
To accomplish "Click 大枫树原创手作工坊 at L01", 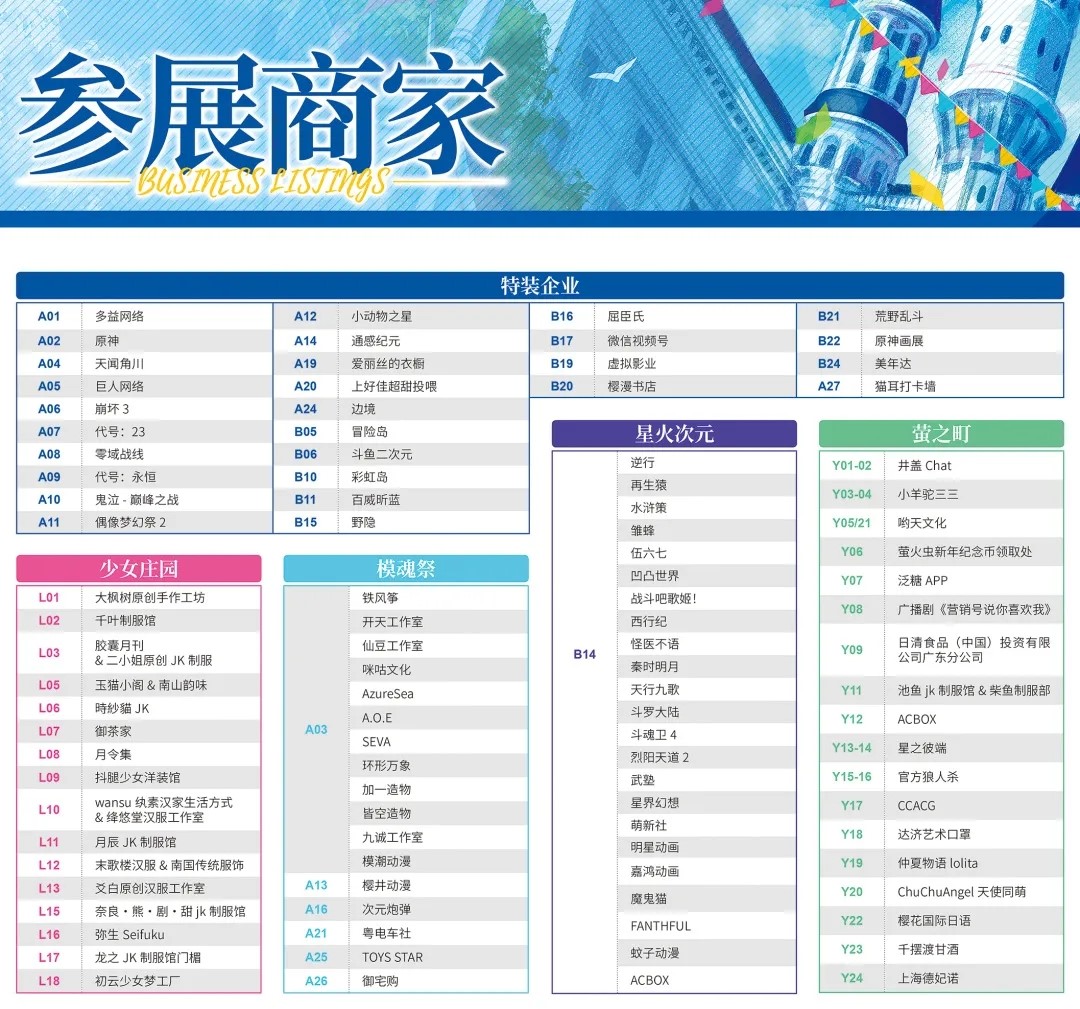I will point(150,598).
